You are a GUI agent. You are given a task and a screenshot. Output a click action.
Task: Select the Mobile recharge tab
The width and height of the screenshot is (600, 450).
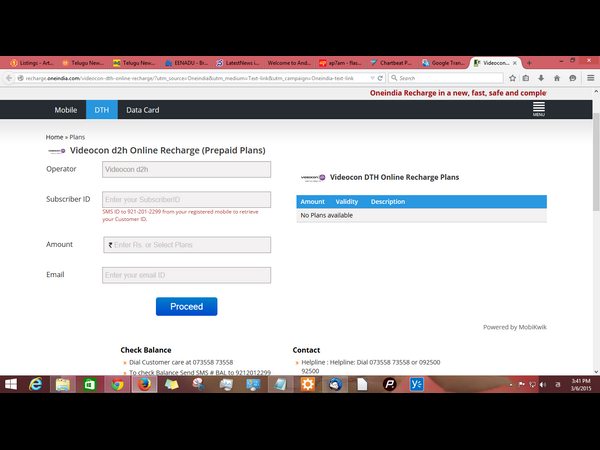pos(66,110)
